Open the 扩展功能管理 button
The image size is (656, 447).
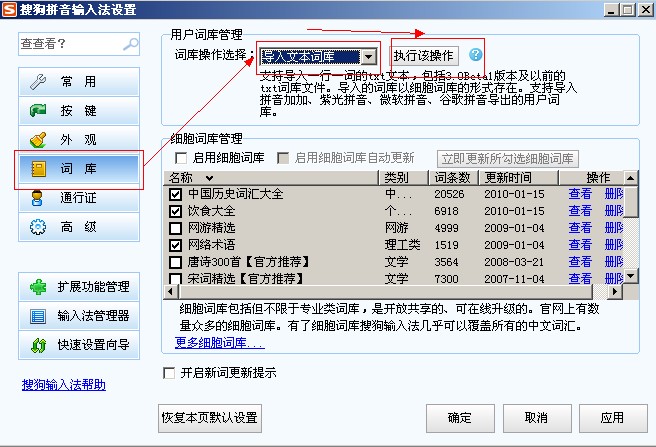[x=79, y=287]
